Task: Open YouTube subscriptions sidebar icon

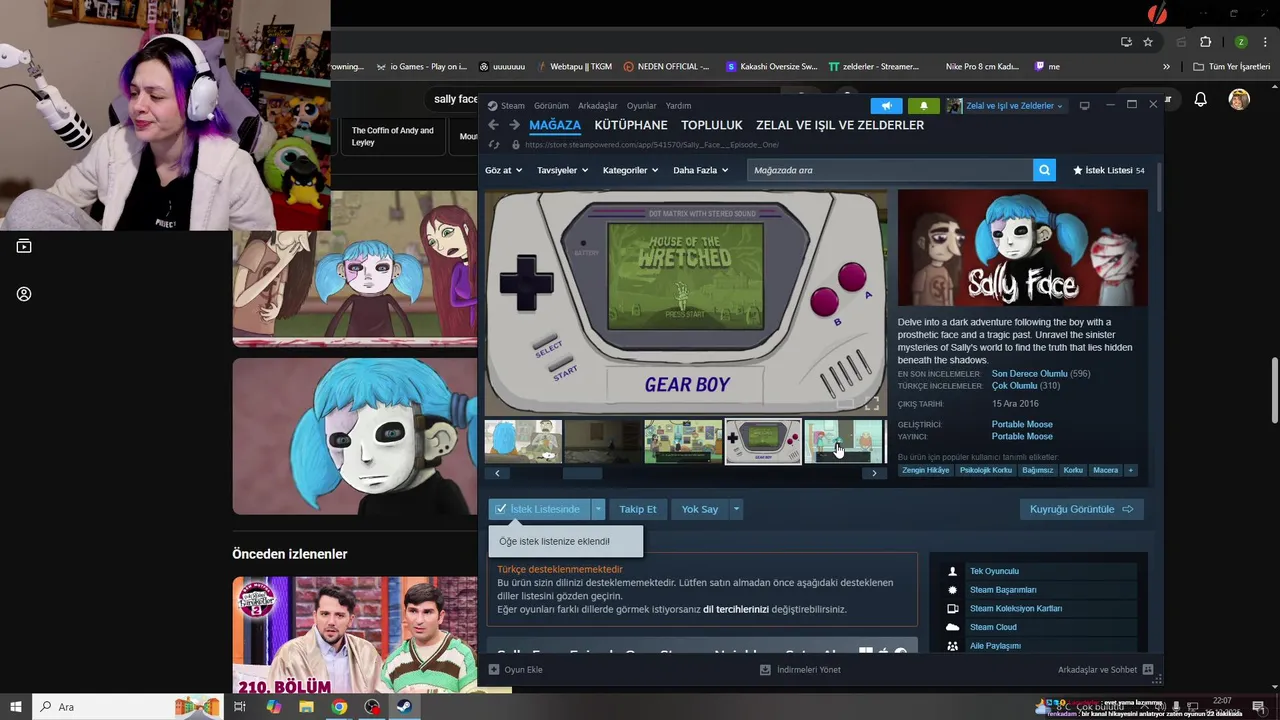Action: point(24,246)
